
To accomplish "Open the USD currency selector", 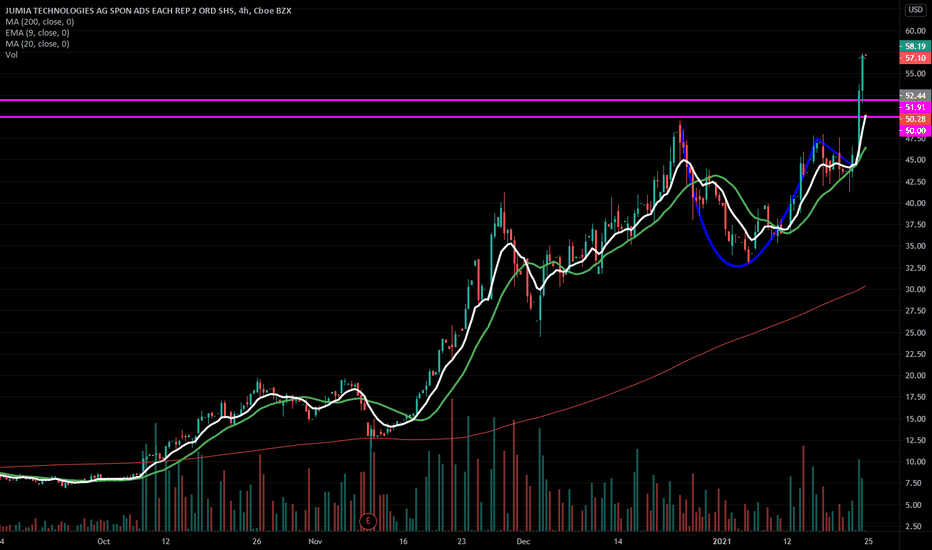I will [915, 10].
